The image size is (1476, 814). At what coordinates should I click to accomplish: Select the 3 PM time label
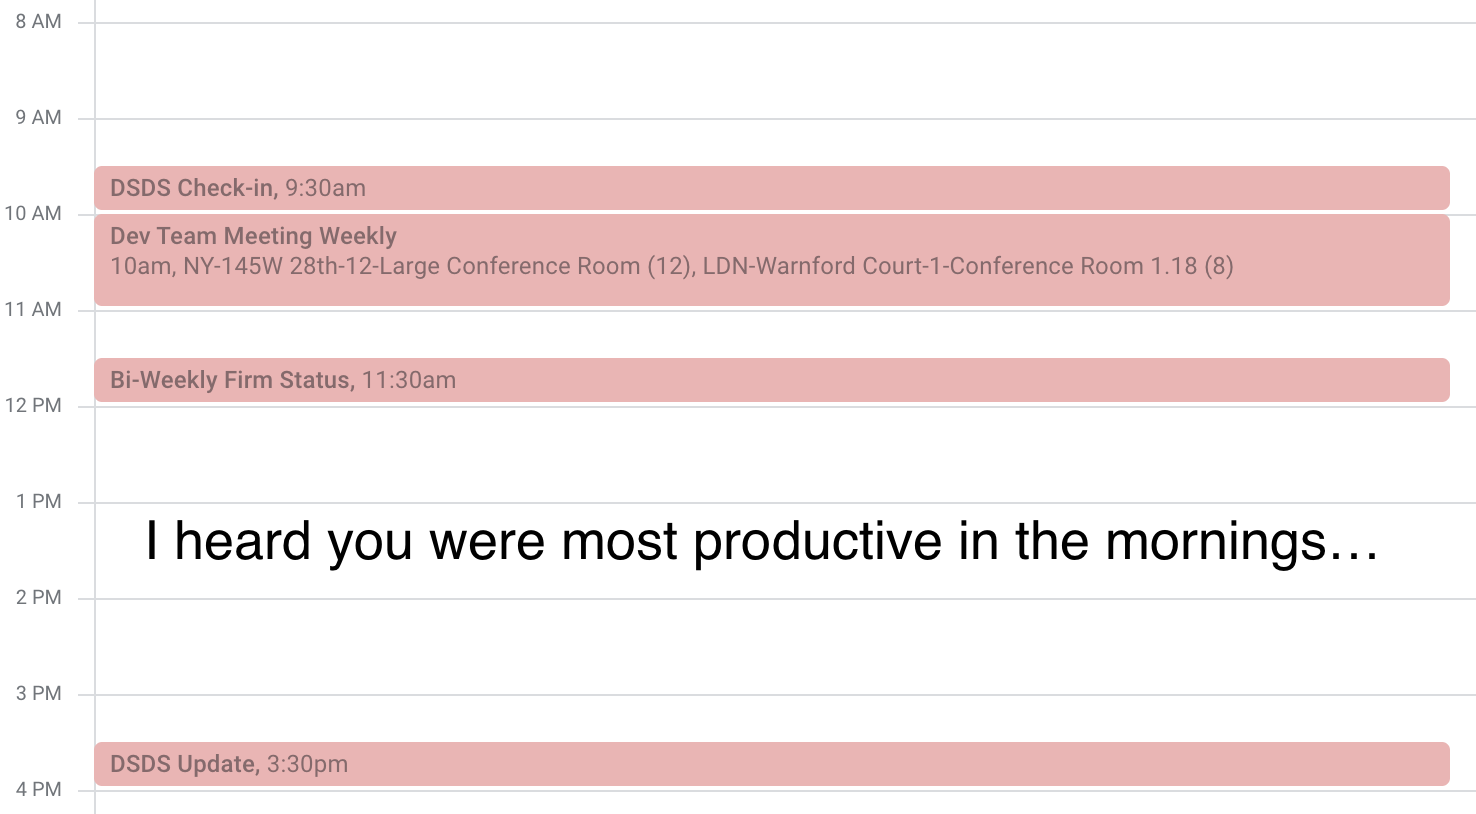tap(38, 693)
